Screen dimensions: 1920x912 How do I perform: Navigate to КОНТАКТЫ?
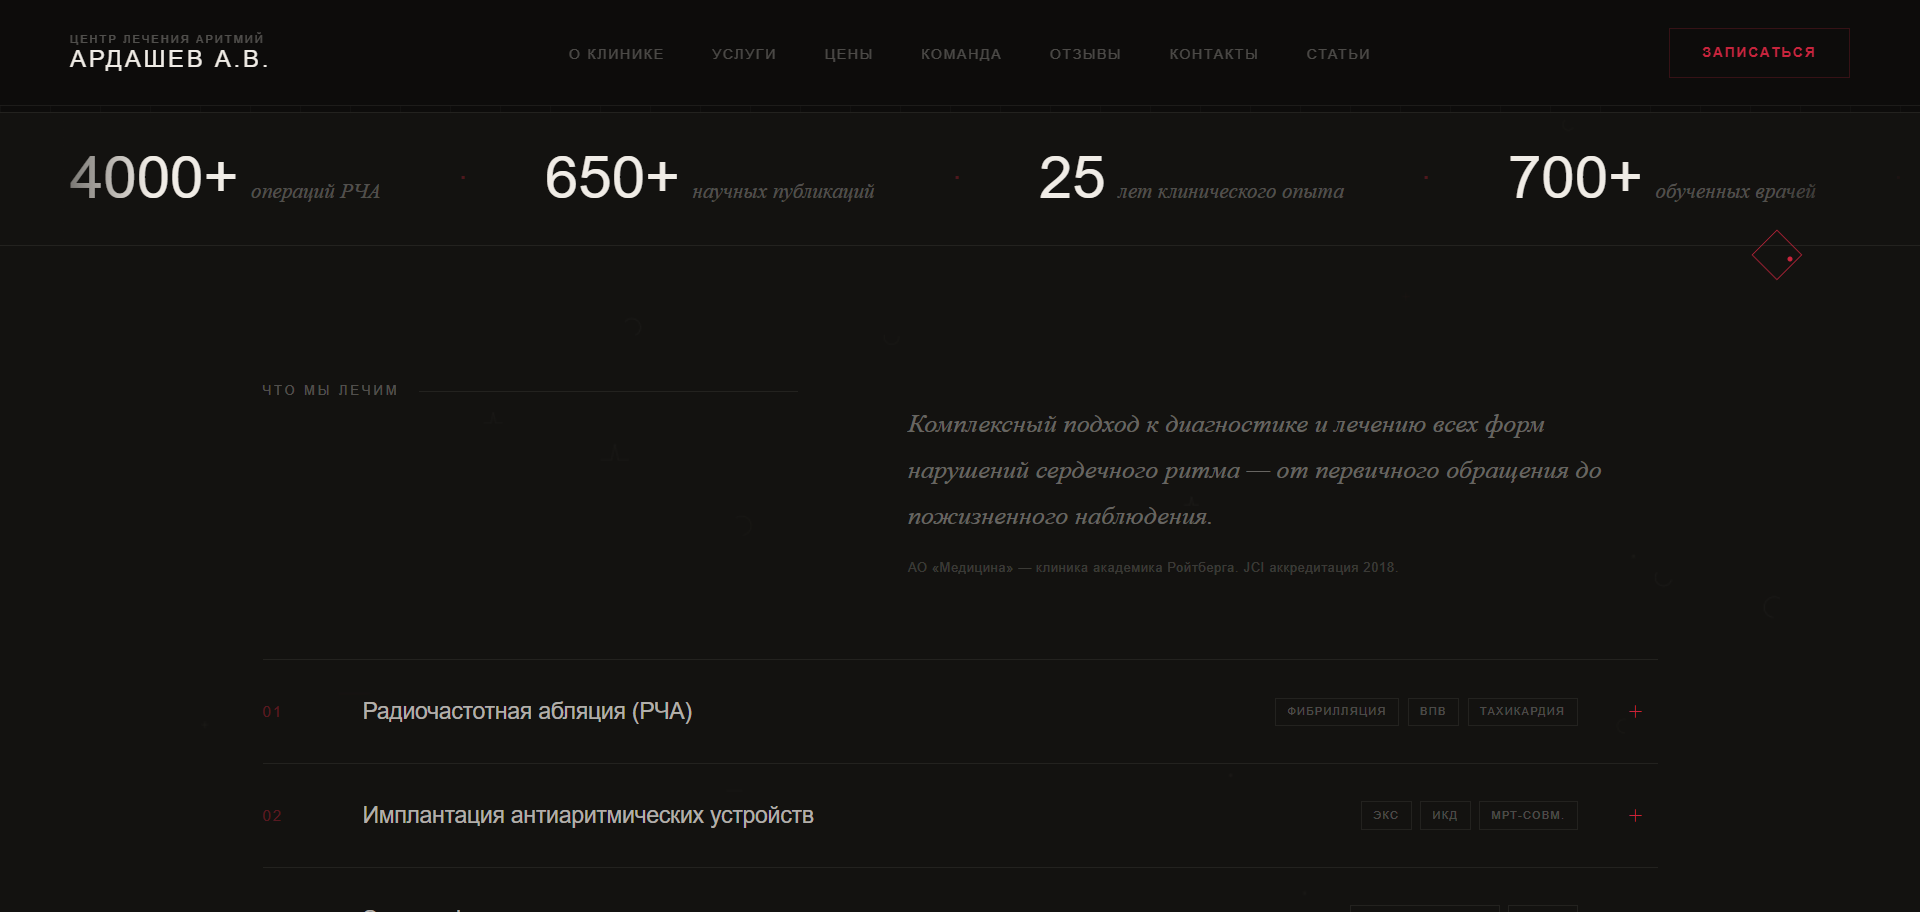(x=1214, y=54)
